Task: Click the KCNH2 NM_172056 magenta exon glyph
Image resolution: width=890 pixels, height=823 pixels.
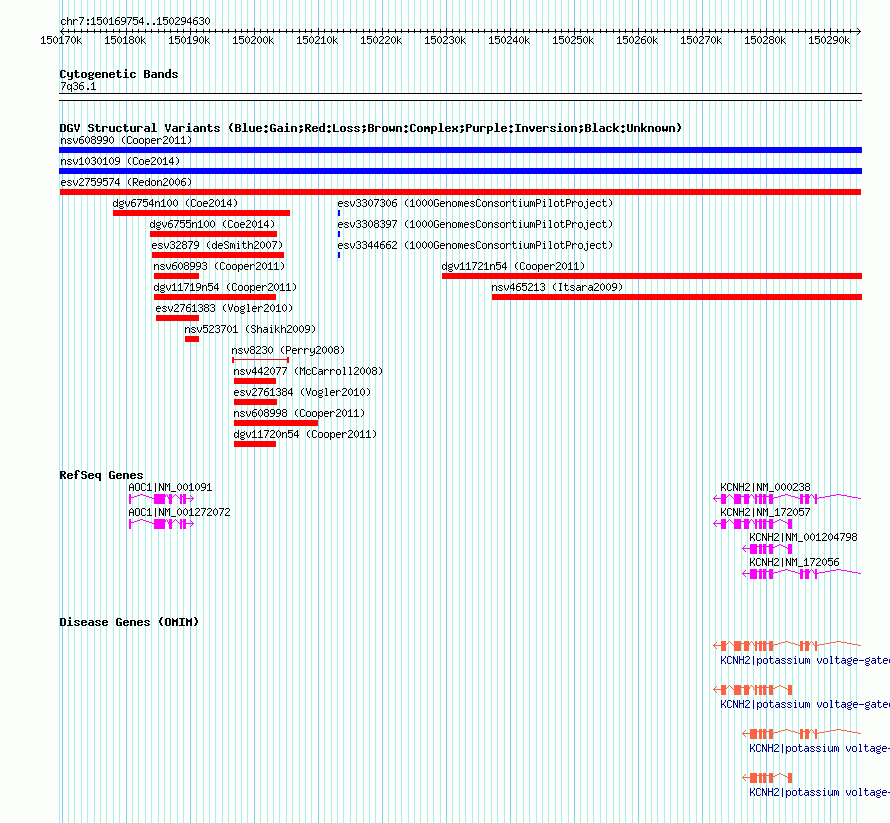Action: point(801,574)
